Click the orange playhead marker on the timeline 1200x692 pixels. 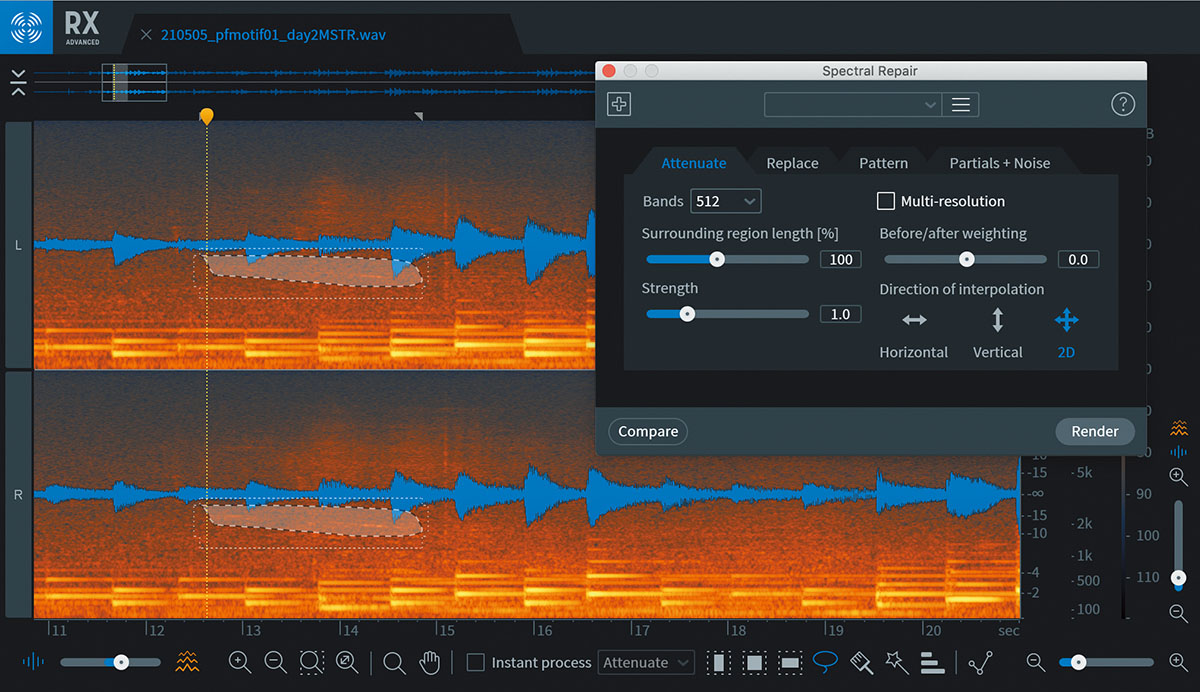click(206, 116)
